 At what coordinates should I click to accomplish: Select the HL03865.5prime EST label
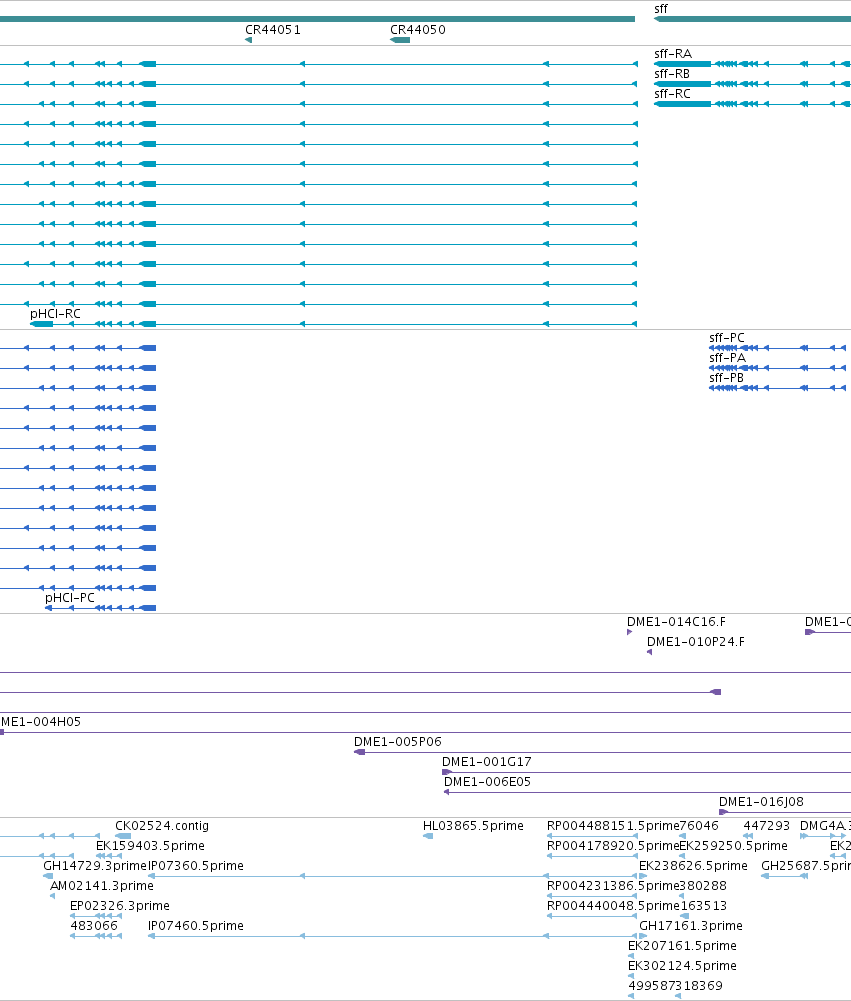coord(473,825)
